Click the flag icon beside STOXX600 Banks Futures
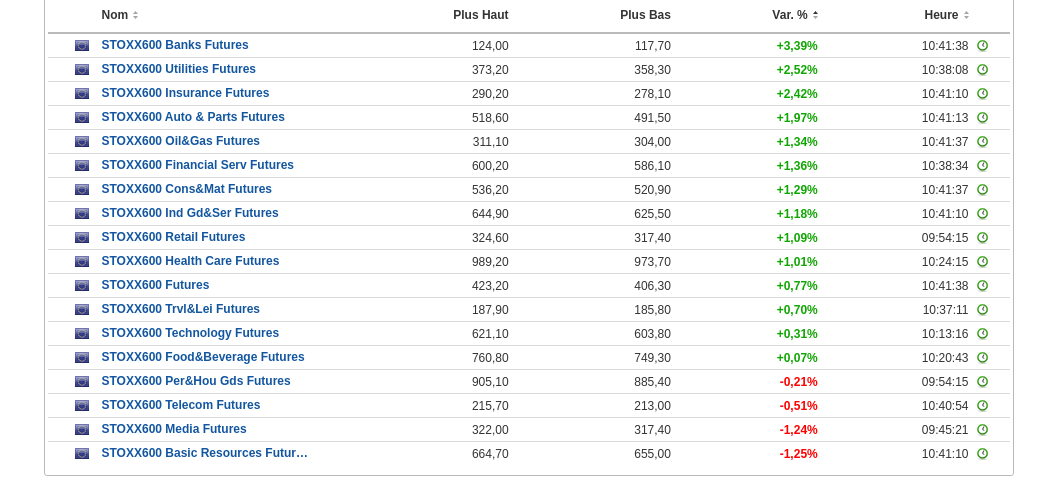The height and width of the screenshot is (500, 1046). pyautogui.click(x=82, y=46)
